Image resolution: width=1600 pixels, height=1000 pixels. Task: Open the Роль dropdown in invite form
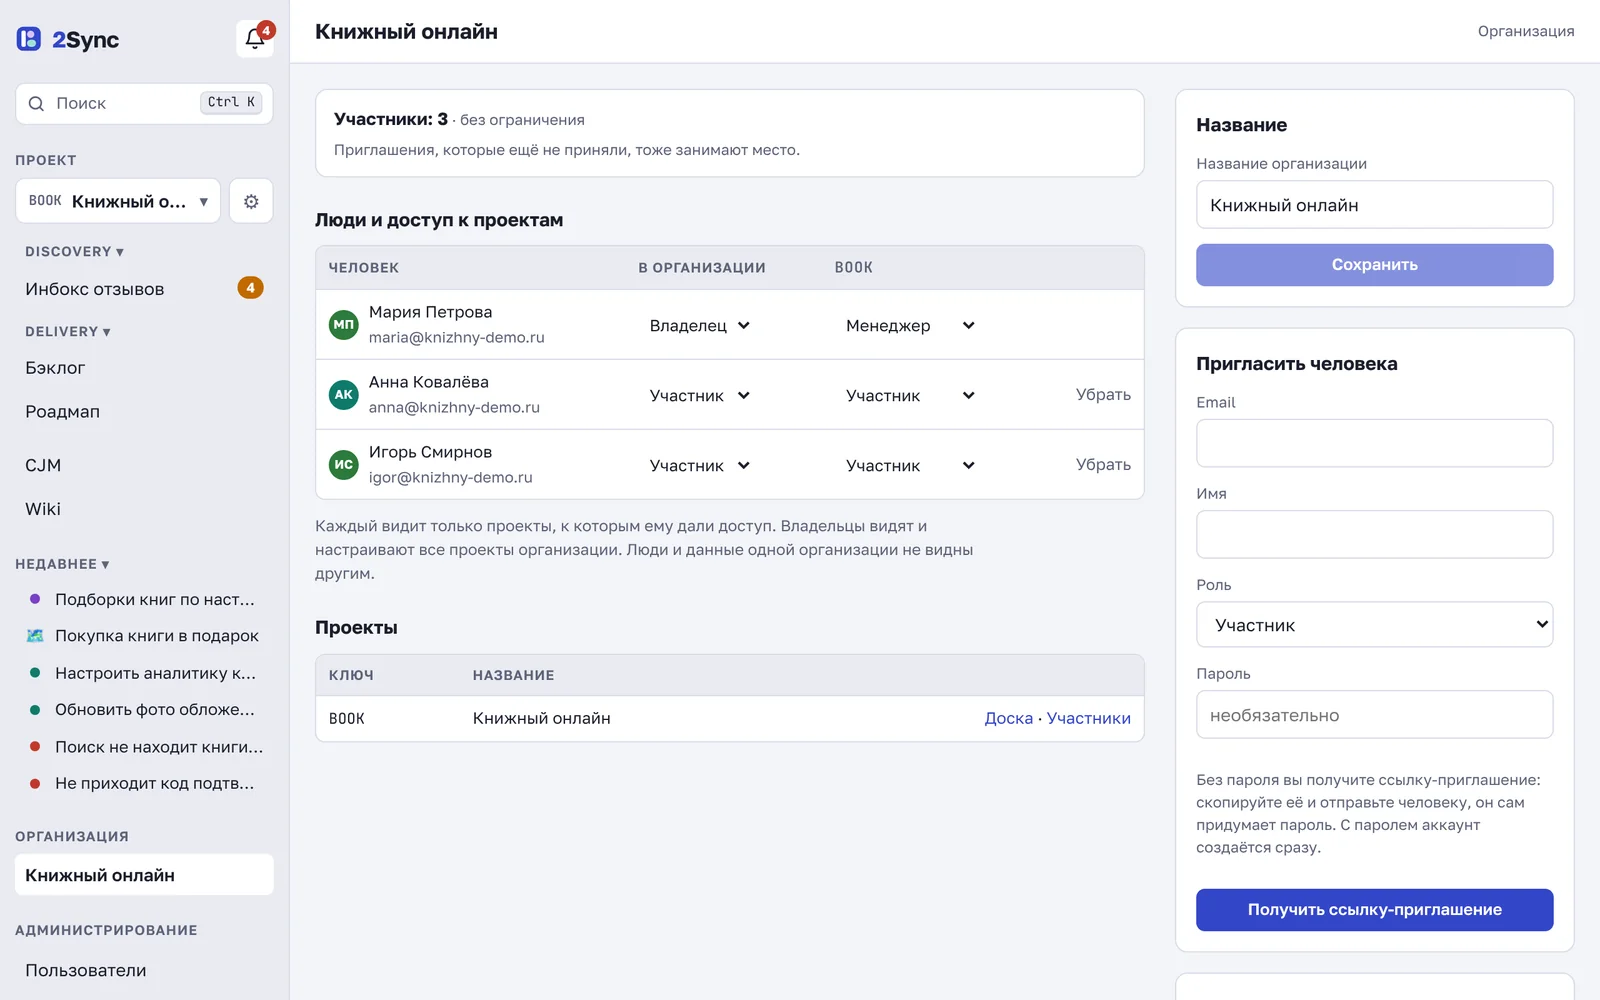click(1374, 624)
